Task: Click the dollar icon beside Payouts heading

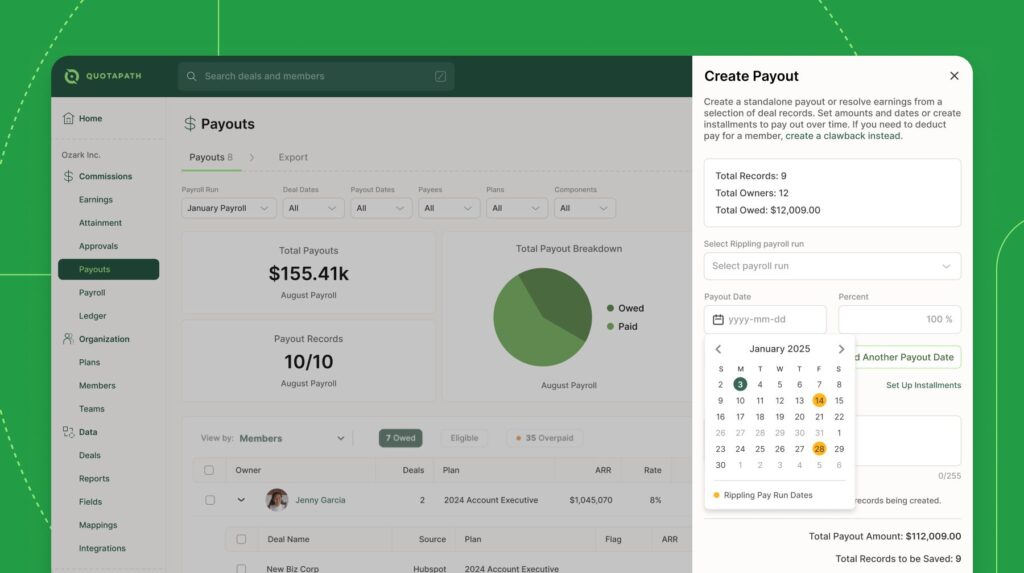Action: 189,123
